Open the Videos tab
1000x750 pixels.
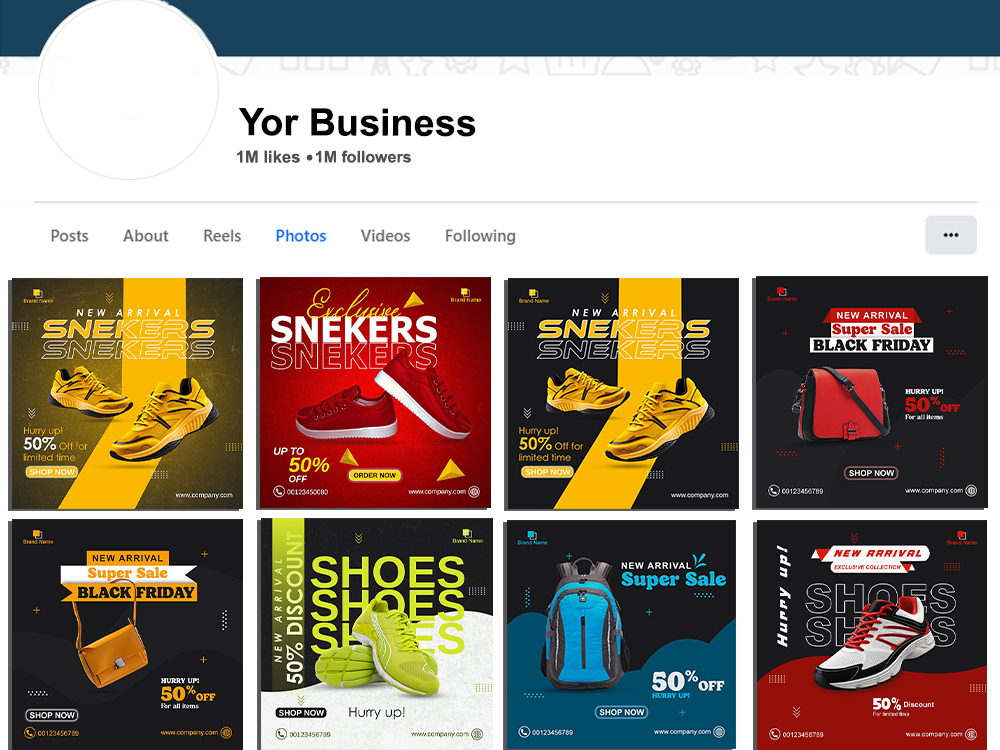click(x=385, y=236)
